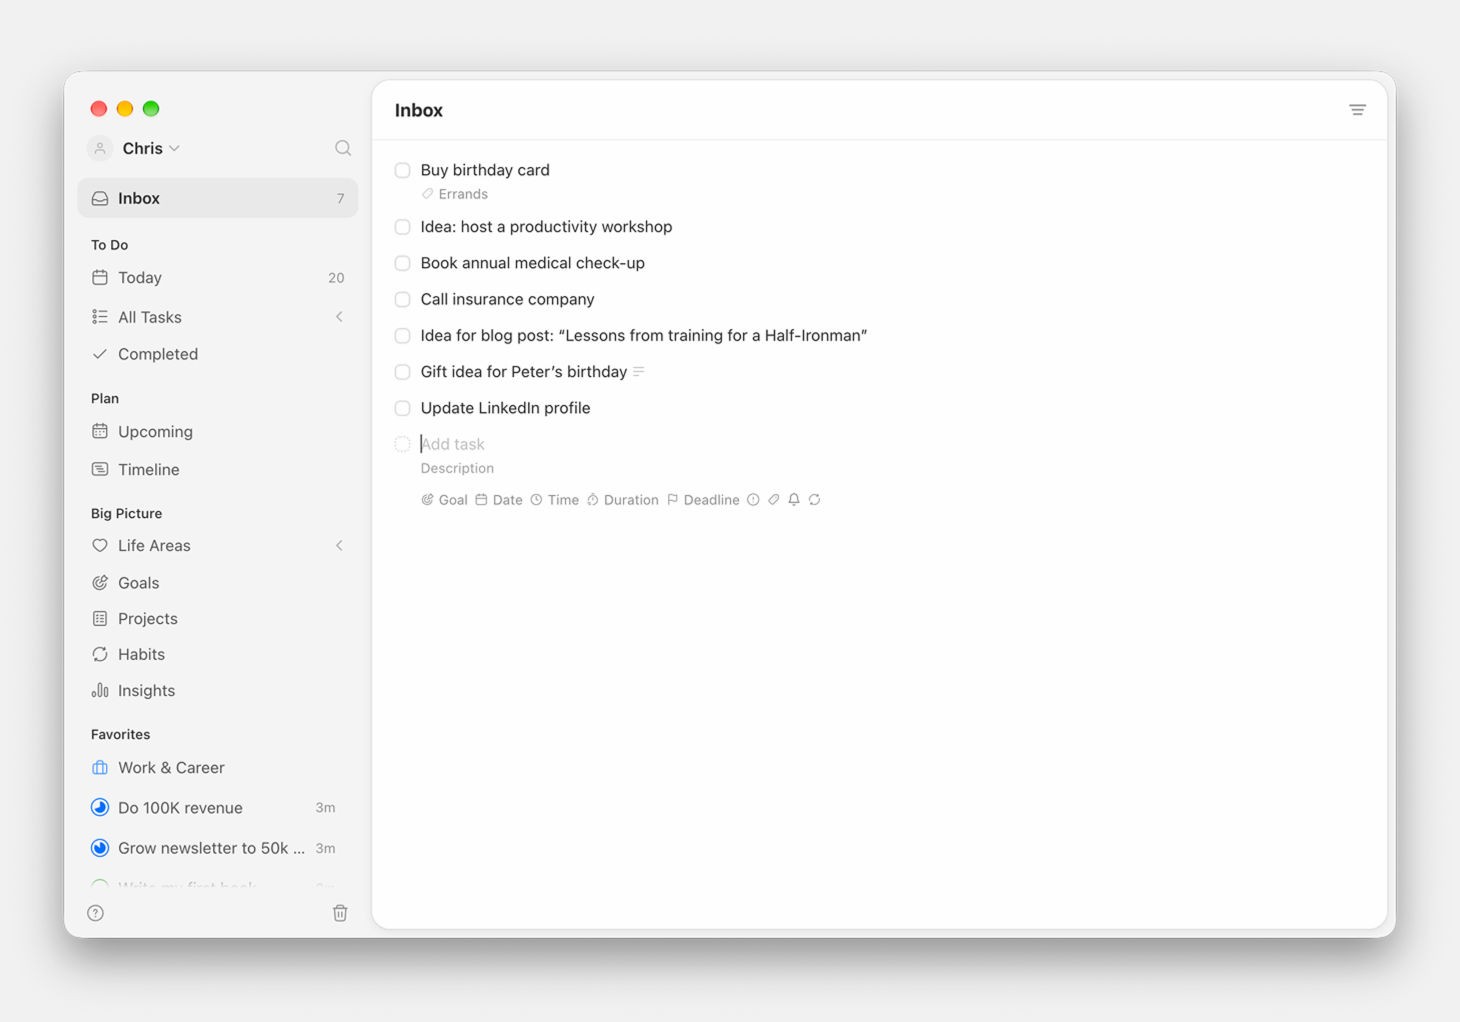Set repeat with the recurring arrows icon
The height and width of the screenshot is (1022, 1460).
click(x=815, y=500)
